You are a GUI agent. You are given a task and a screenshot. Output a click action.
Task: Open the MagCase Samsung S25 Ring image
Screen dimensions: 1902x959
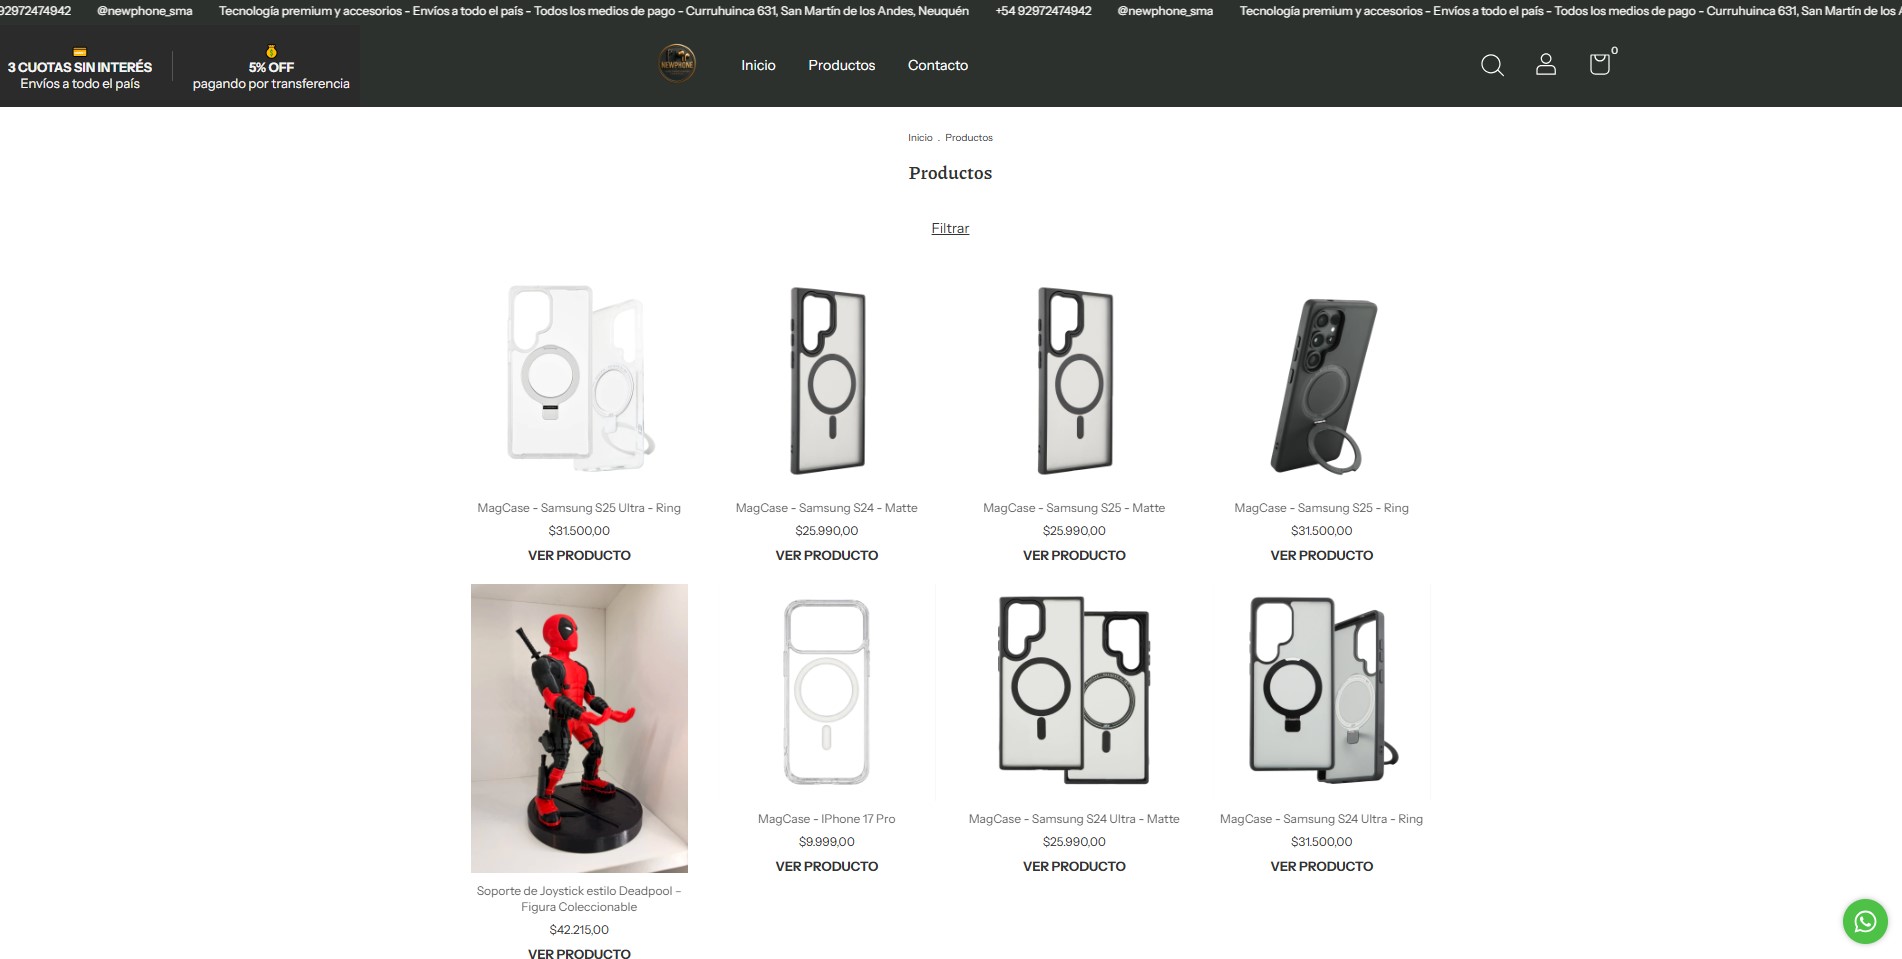point(1321,382)
